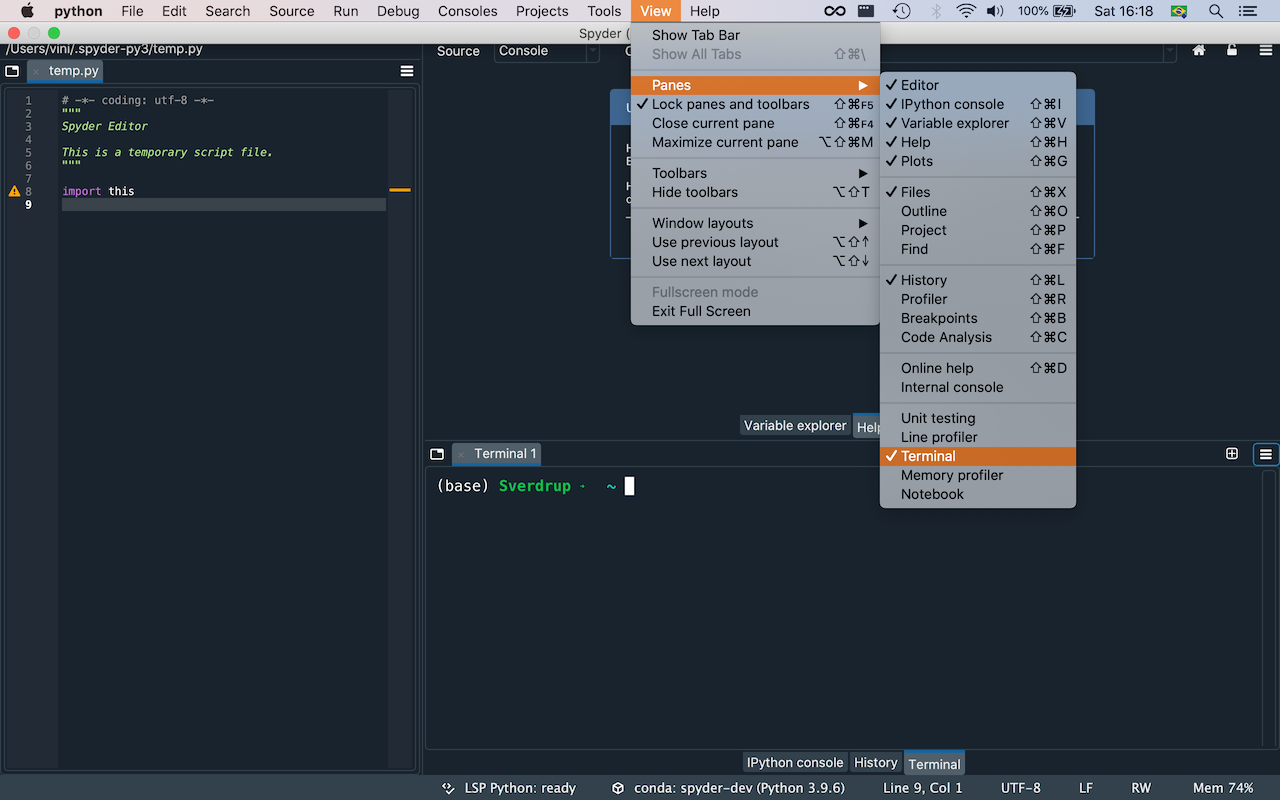Click the LSP Python: ready status
The width and height of the screenshot is (1280, 800).
click(x=521, y=787)
